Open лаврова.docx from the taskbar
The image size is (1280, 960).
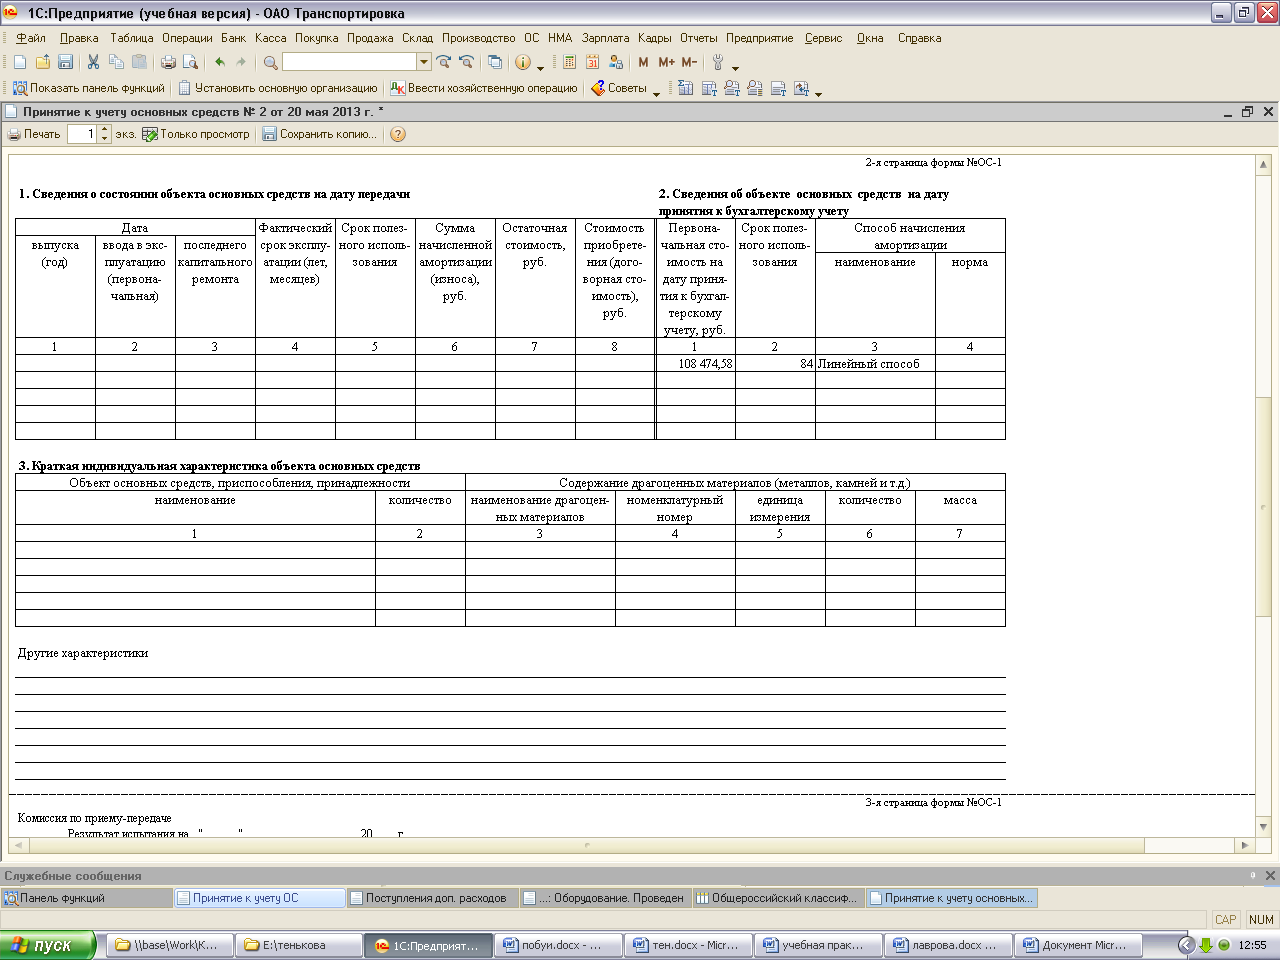click(948, 945)
